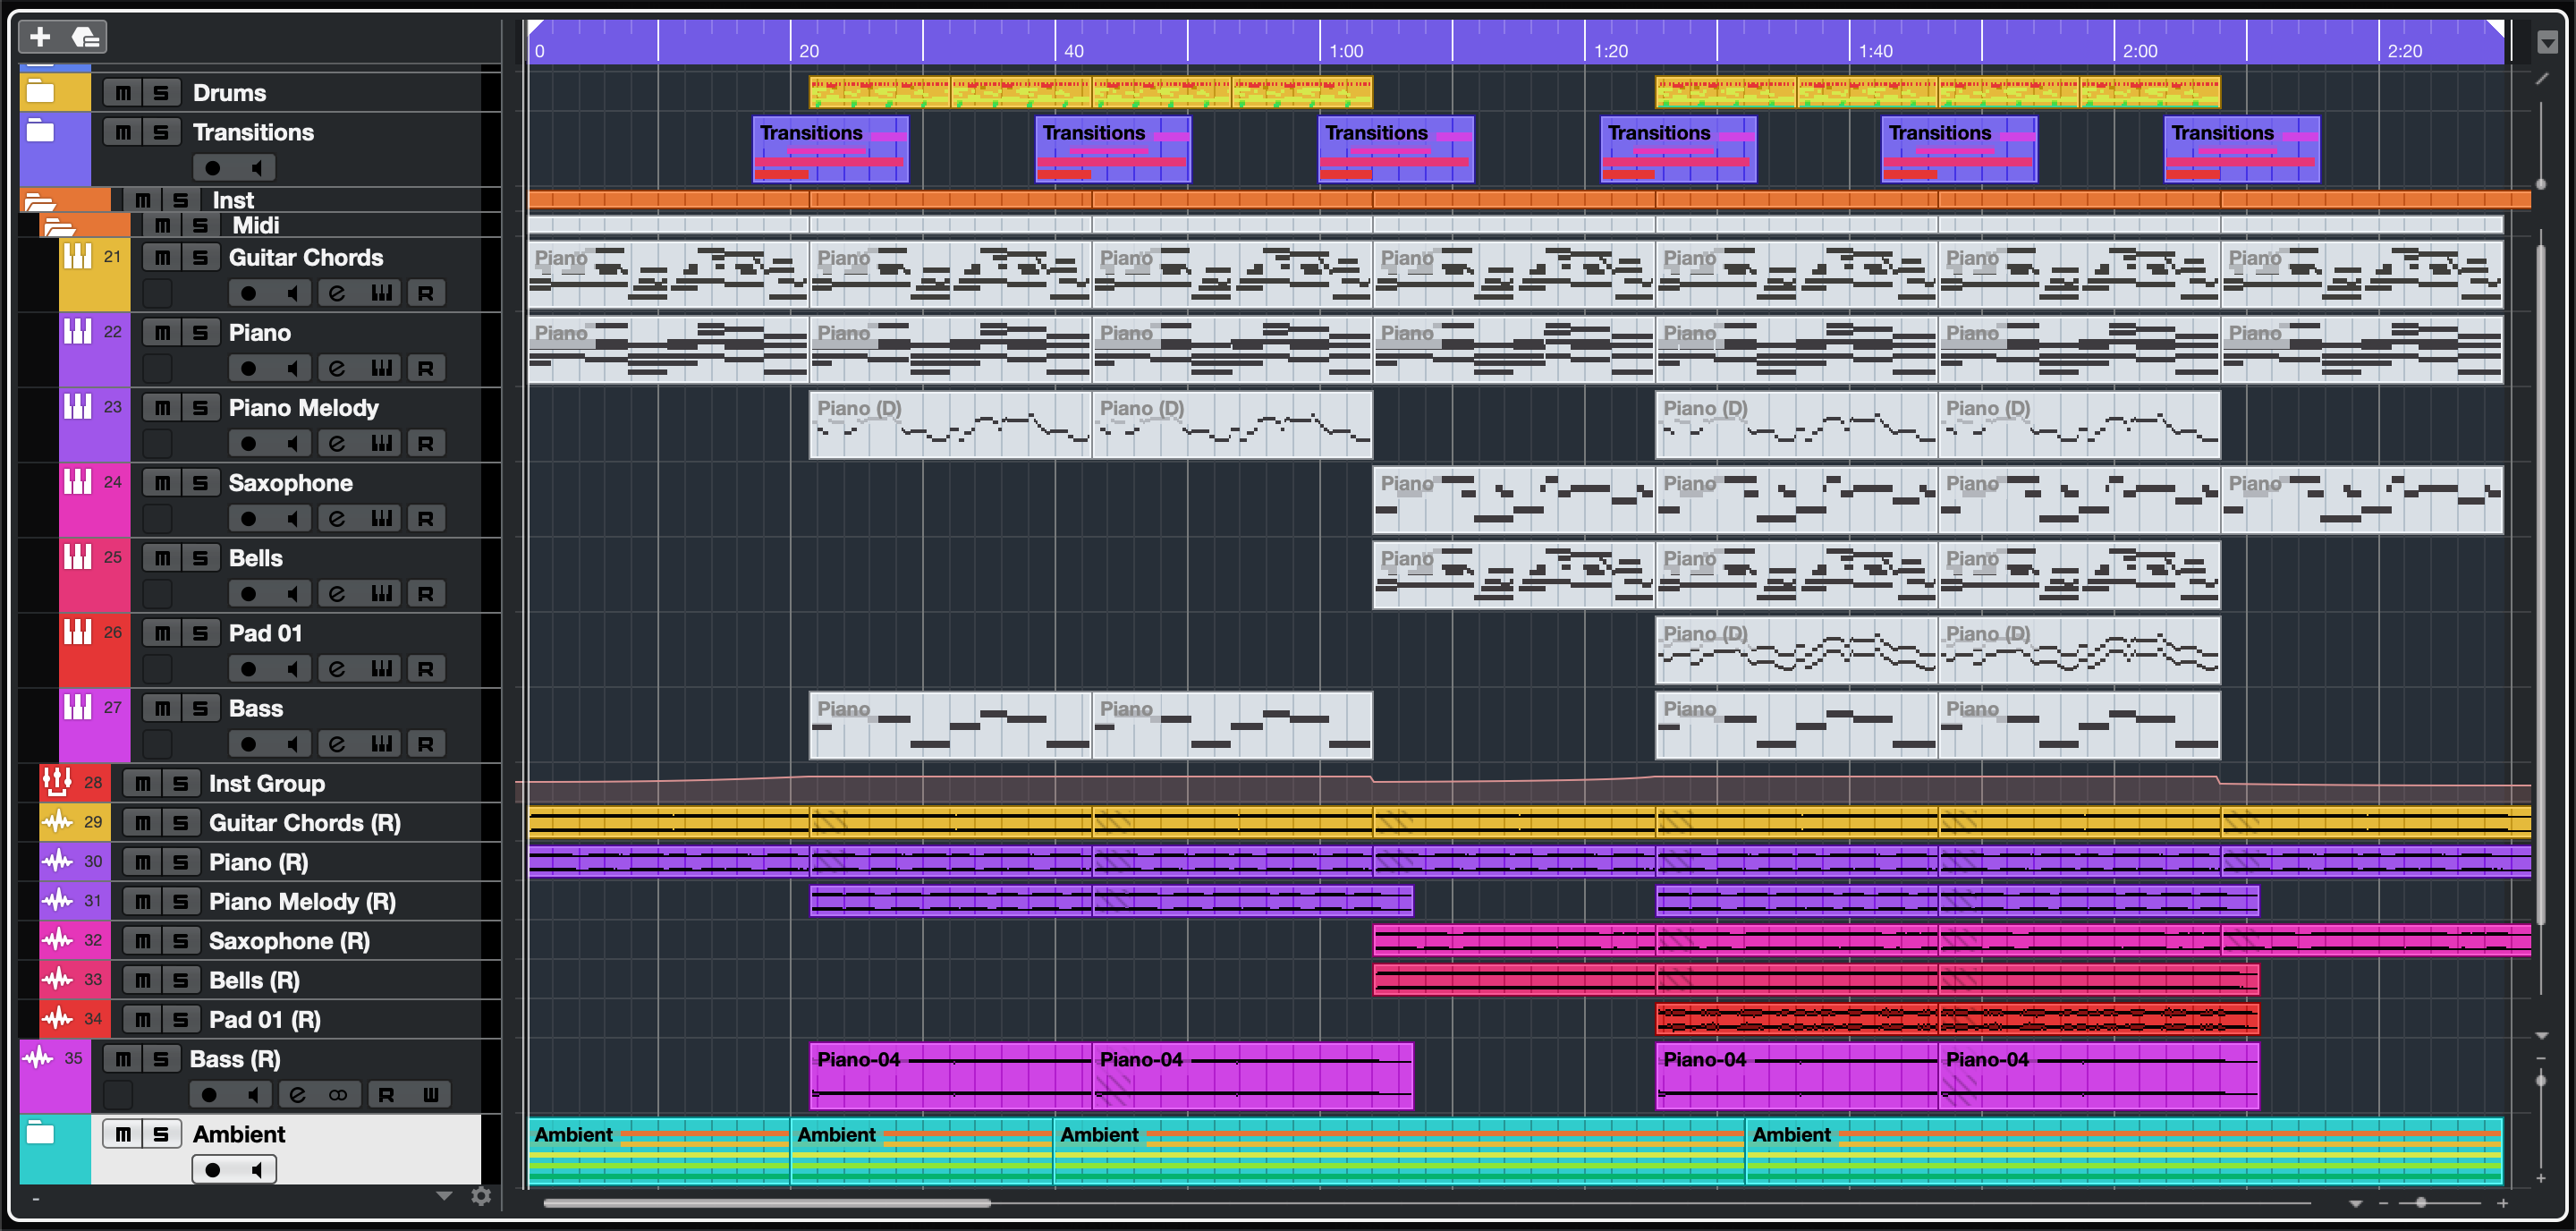2576x1231 pixels.
Task: Mute the Drums folder track
Action: pos(123,93)
